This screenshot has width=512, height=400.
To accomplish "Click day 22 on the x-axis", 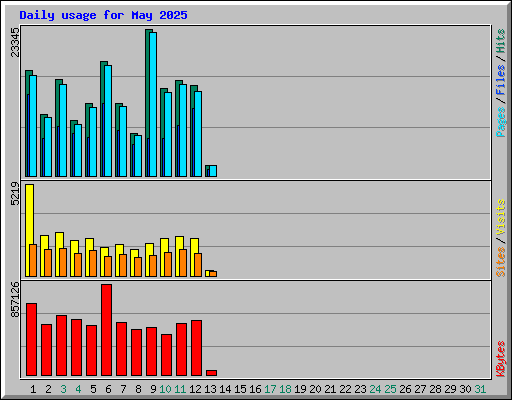I will 345,389.
